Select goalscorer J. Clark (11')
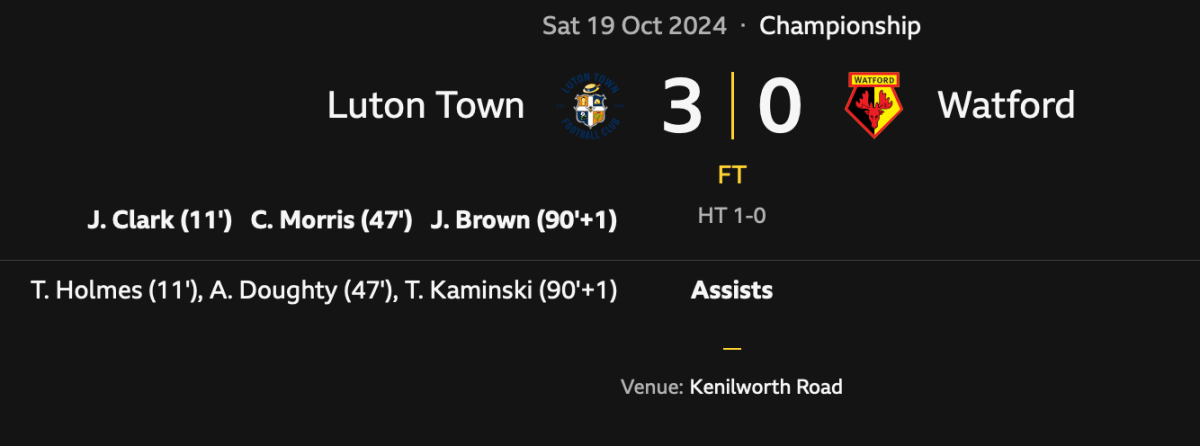Viewport: 1200px width, 446px height. point(159,221)
